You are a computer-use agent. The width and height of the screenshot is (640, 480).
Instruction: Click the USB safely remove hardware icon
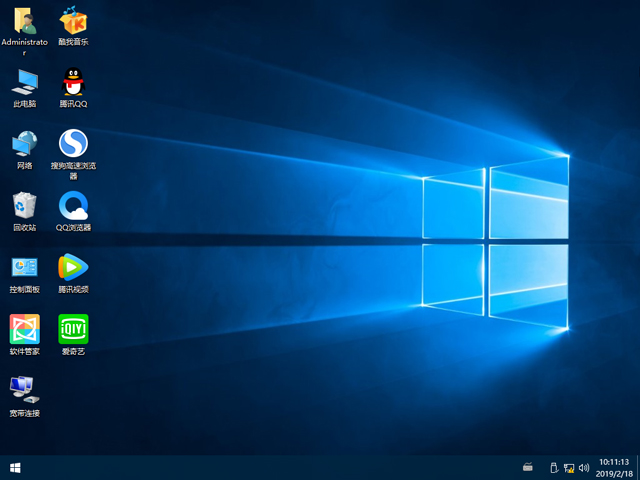(x=554, y=467)
